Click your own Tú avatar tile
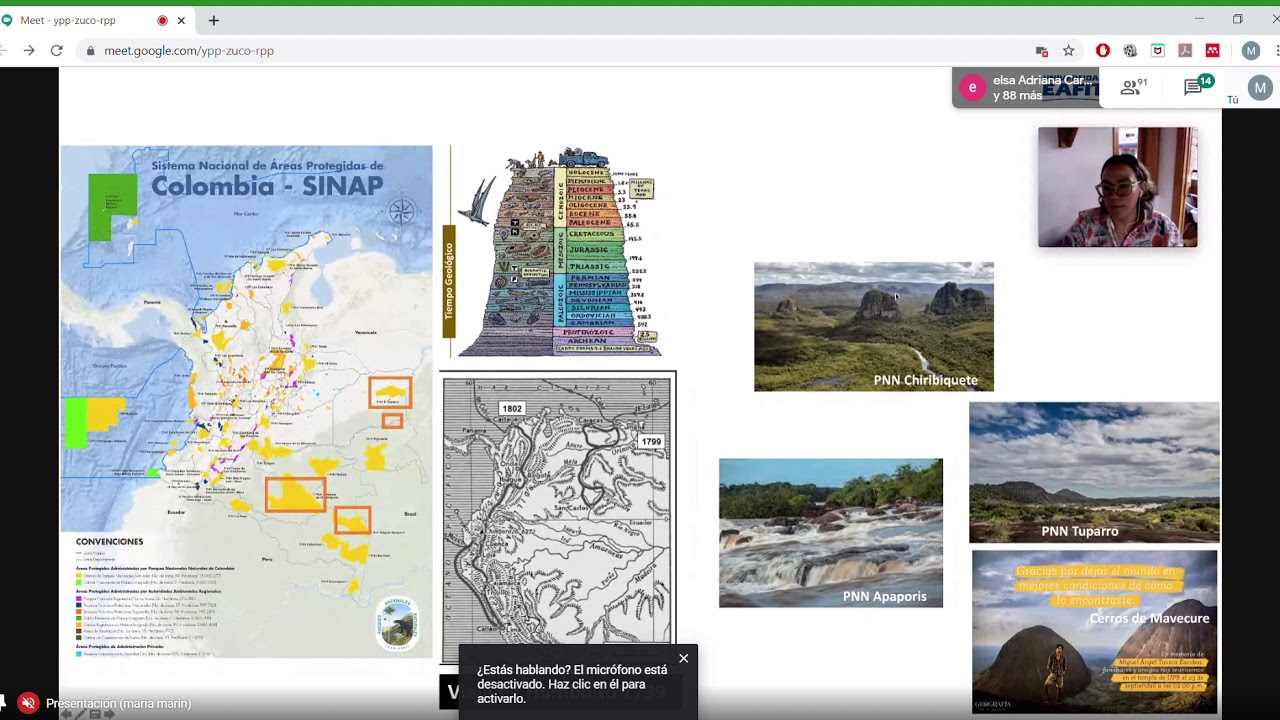 pyautogui.click(x=1260, y=88)
